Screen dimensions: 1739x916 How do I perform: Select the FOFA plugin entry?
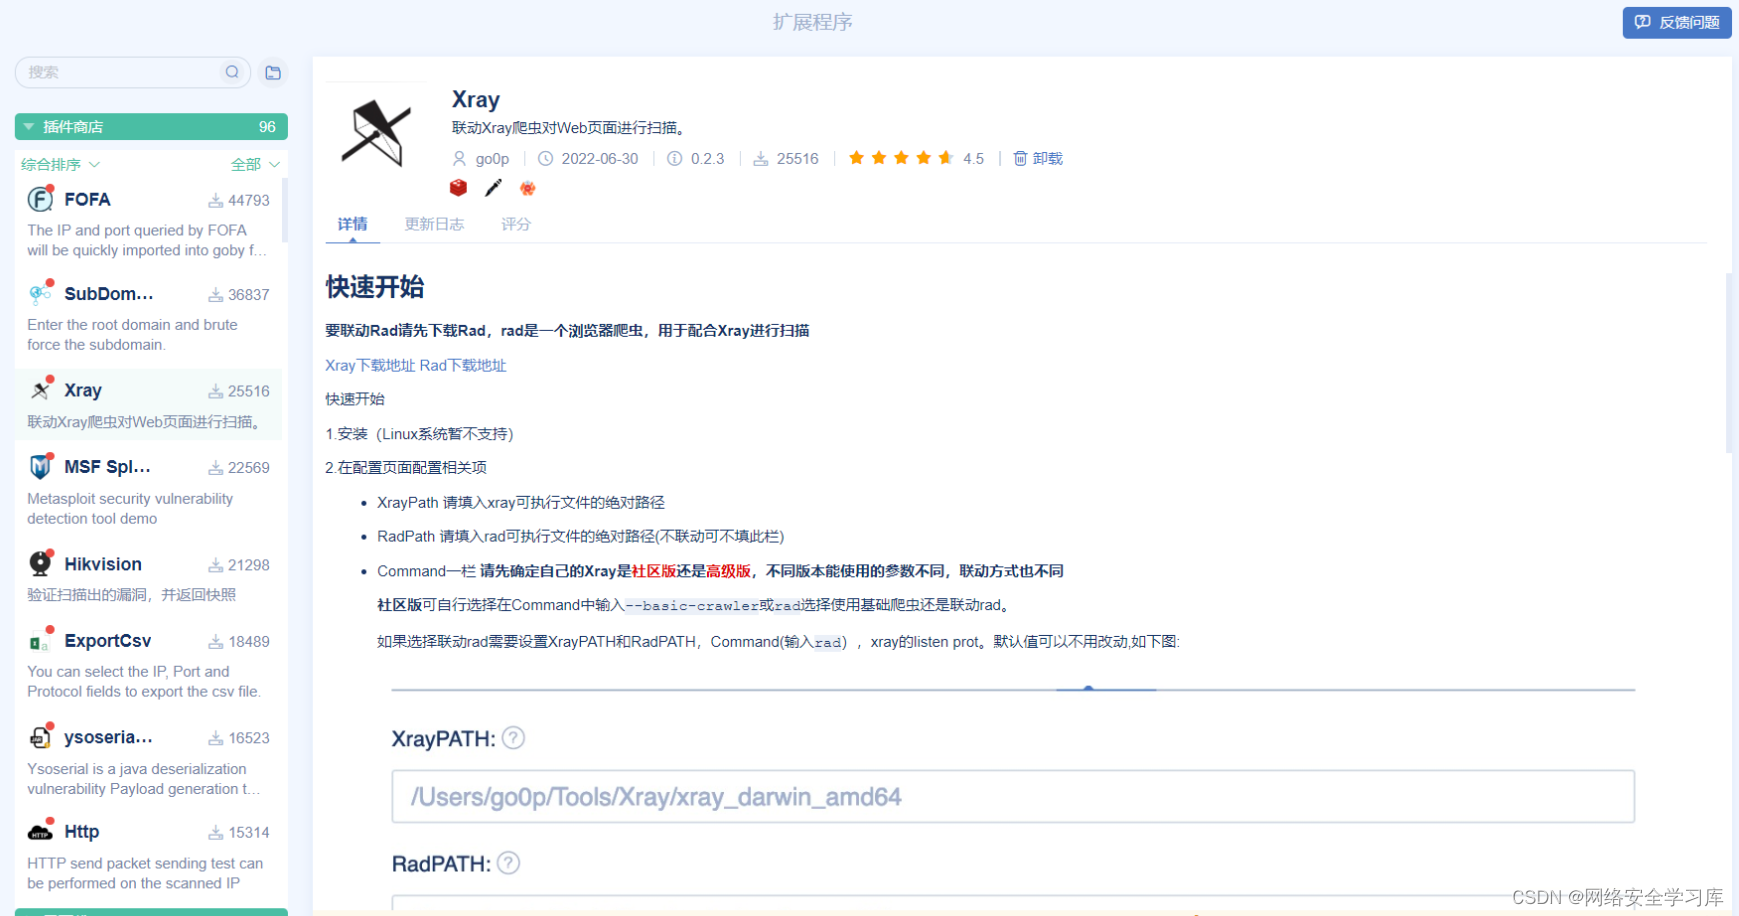(148, 224)
